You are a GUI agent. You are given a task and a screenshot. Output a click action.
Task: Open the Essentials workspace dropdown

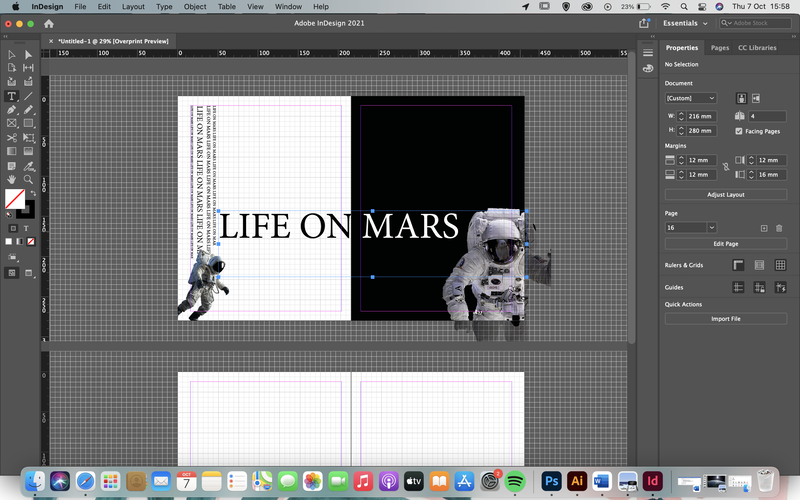(685, 23)
